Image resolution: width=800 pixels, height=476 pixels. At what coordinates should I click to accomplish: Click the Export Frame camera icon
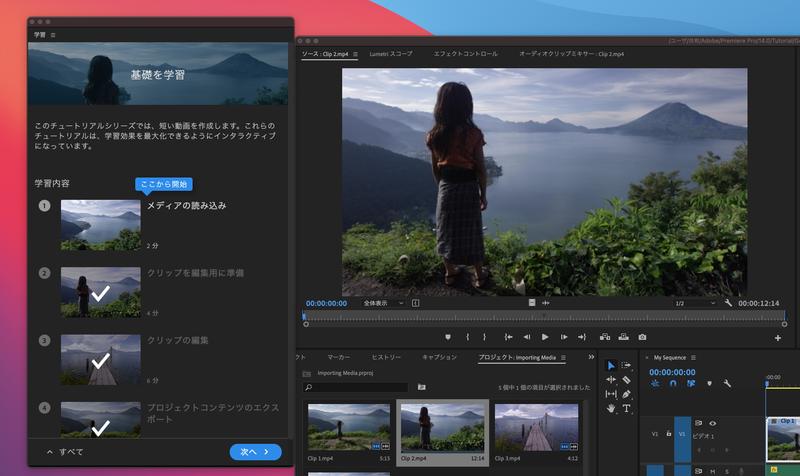642,337
